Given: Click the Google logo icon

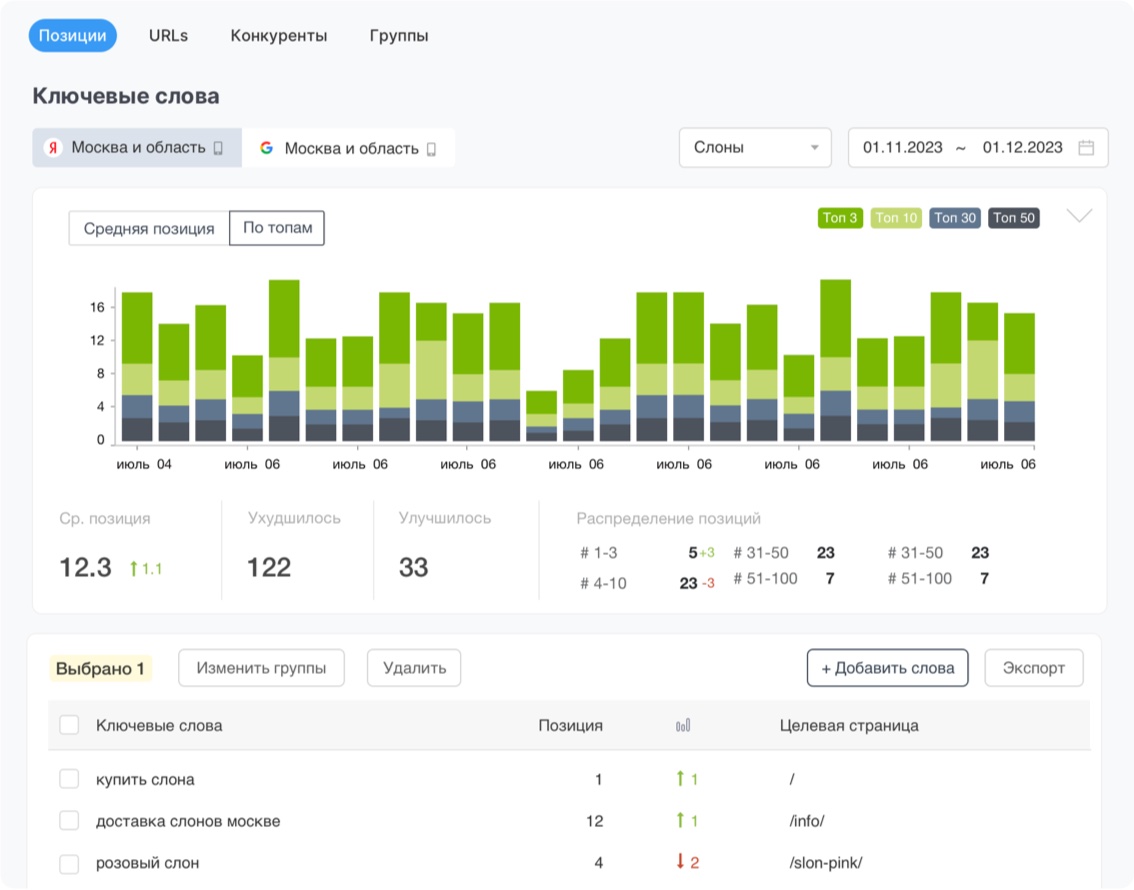Looking at the screenshot, I should tap(266, 148).
